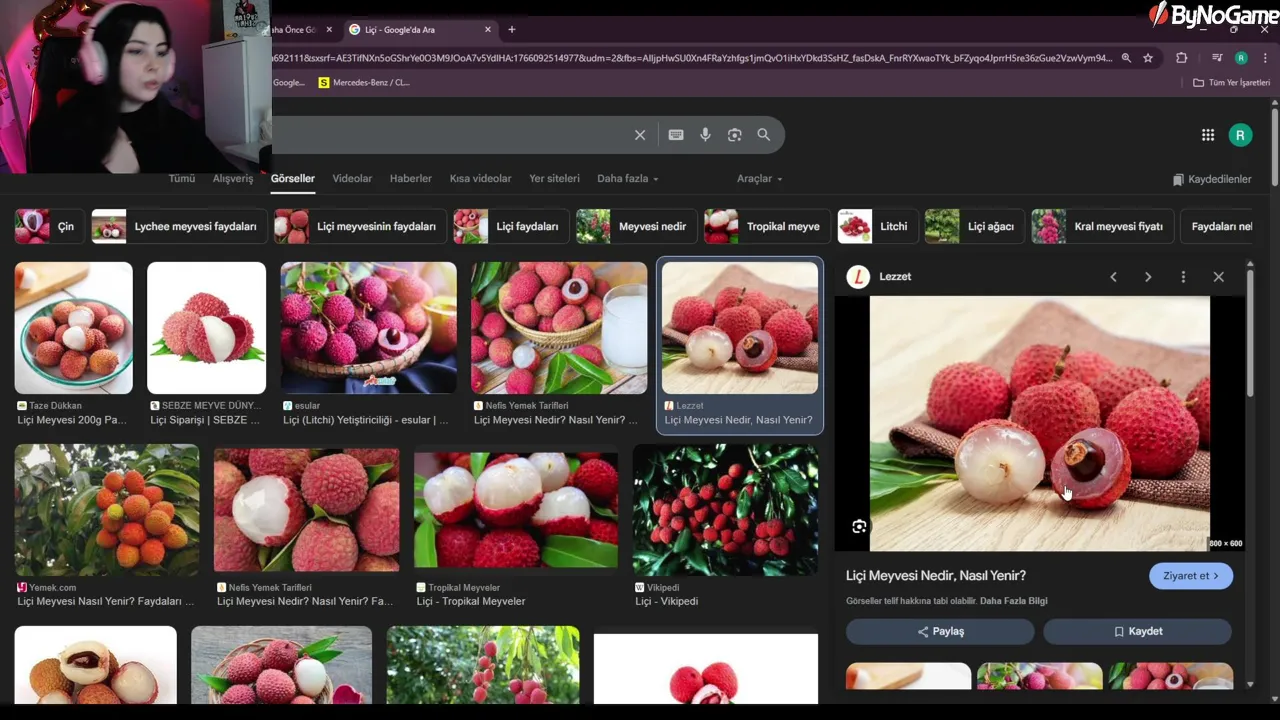Image resolution: width=1280 pixels, height=720 pixels.
Task: Open the on-screen keyboard icon in search bar
Action: (x=676, y=135)
